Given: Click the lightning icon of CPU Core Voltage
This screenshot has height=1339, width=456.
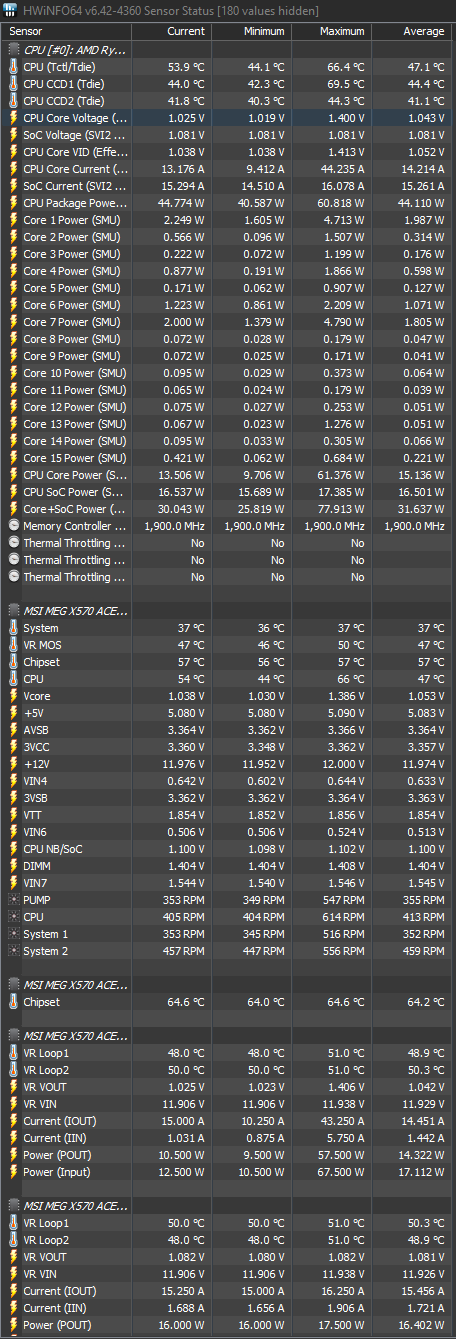Looking at the screenshot, I should coord(13,118).
